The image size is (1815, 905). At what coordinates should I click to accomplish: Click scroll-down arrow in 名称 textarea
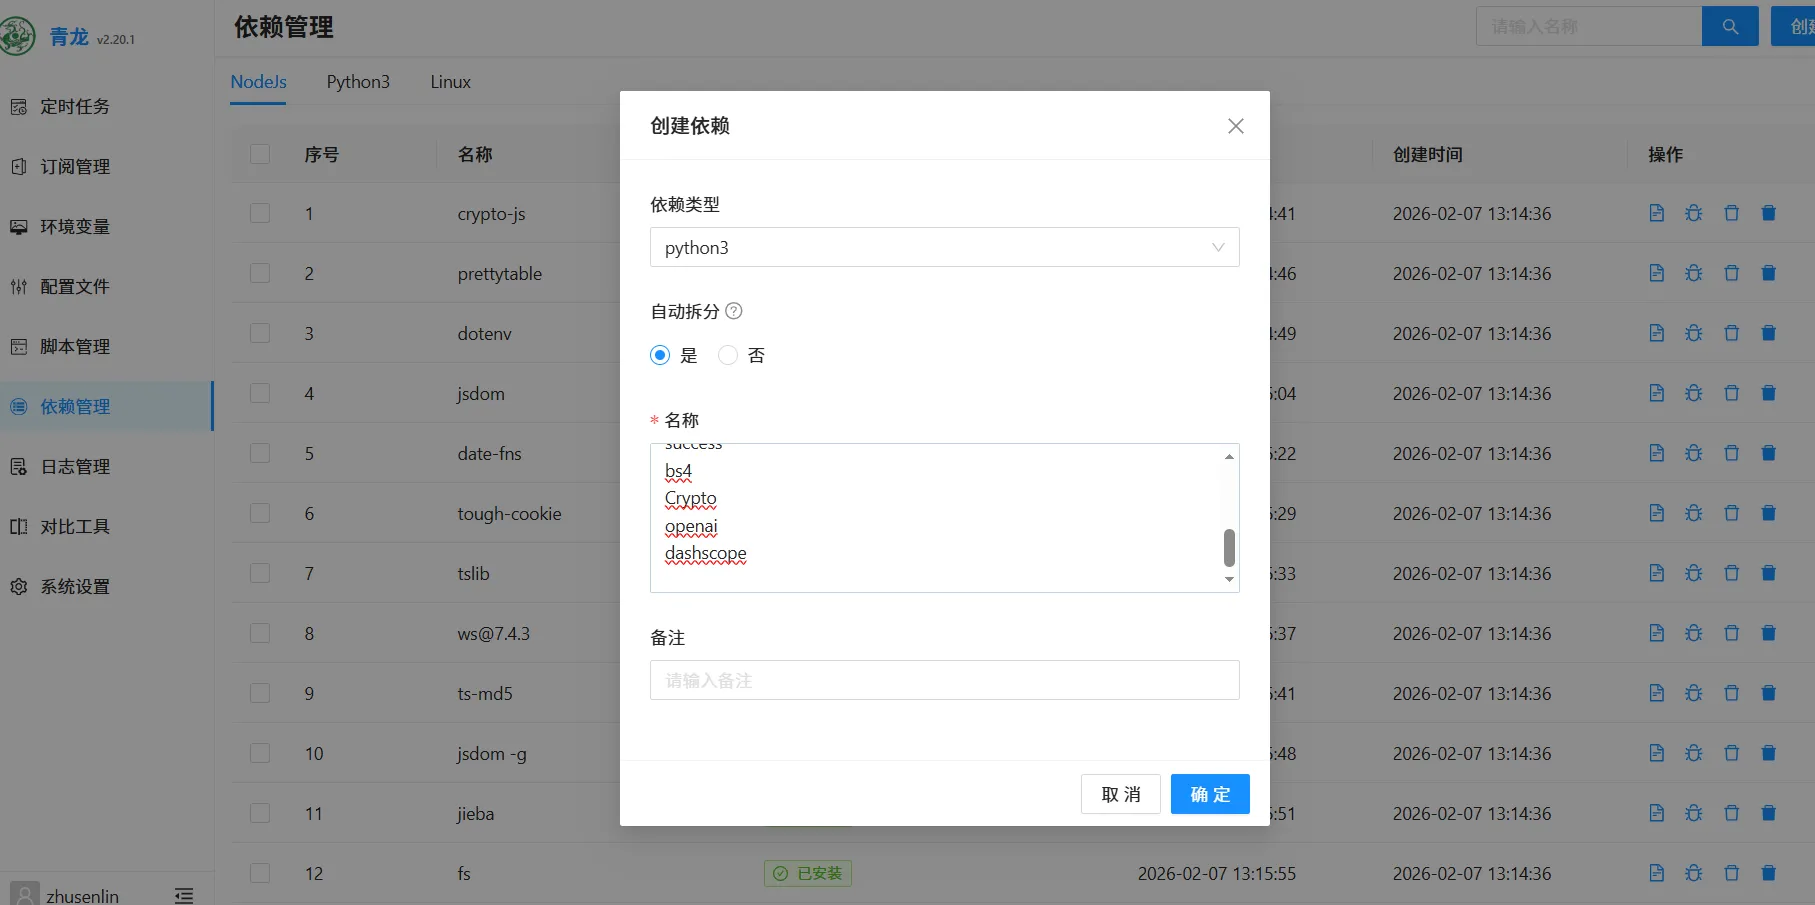coord(1229,580)
